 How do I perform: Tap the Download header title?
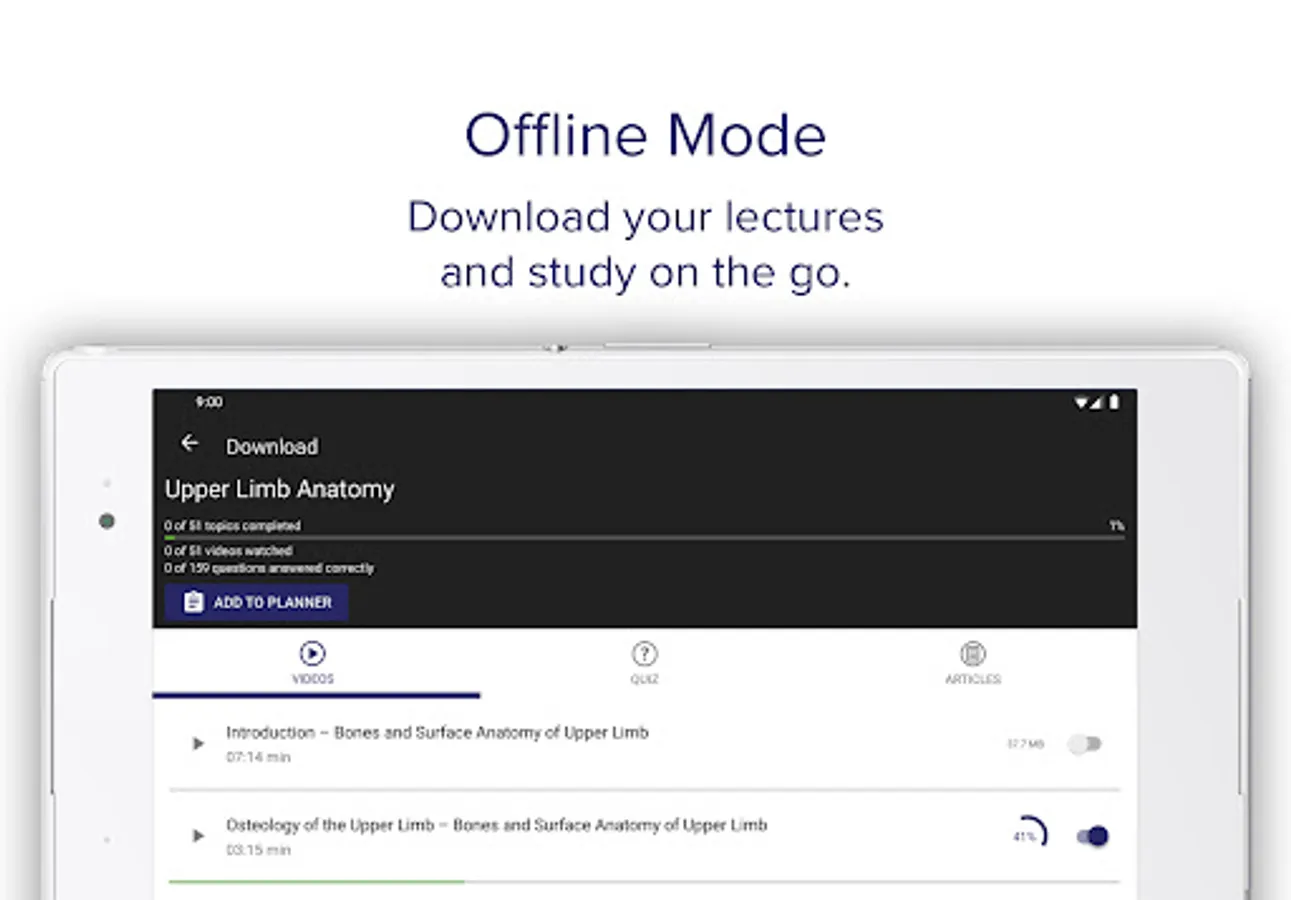coord(272,447)
